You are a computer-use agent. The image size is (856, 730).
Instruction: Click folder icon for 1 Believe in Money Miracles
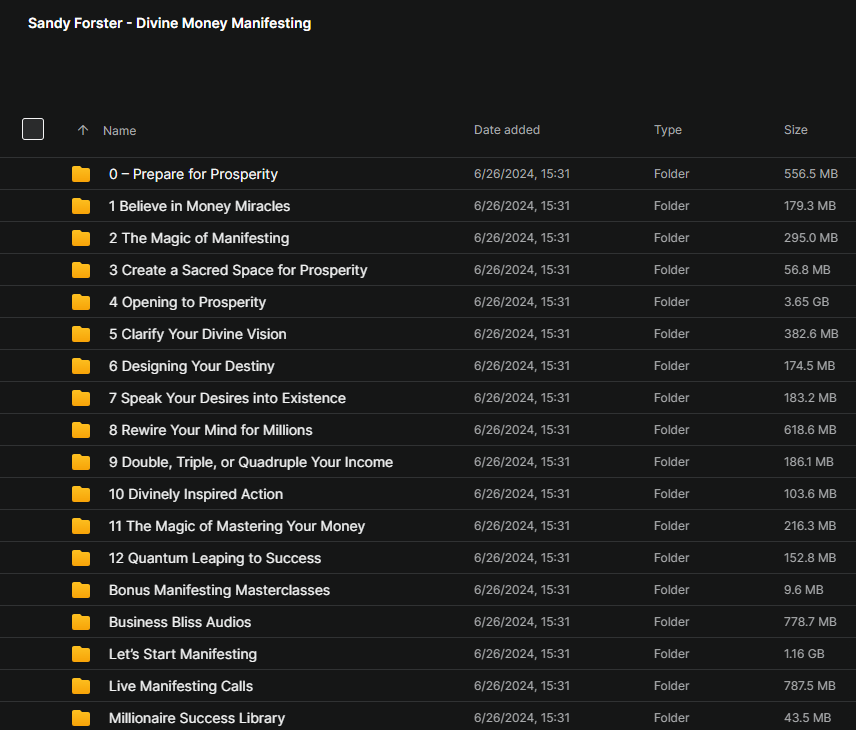(x=81, y=206)
